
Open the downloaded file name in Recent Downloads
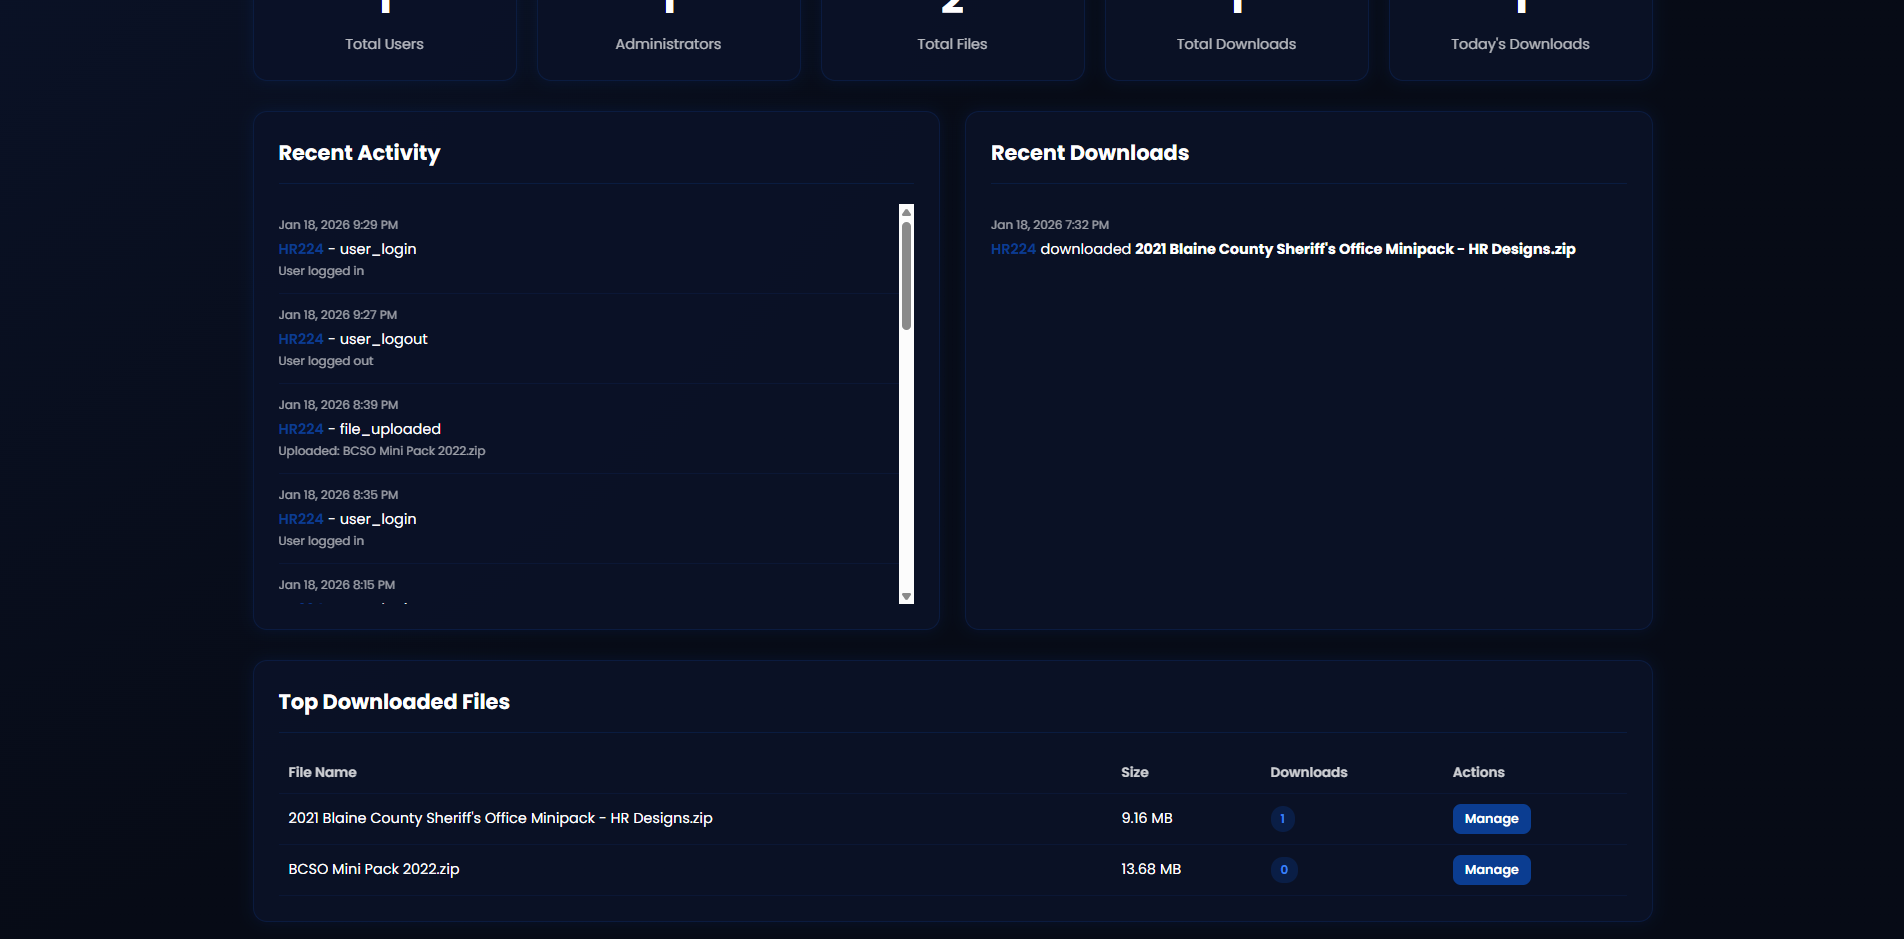(x=1354, y=249)
